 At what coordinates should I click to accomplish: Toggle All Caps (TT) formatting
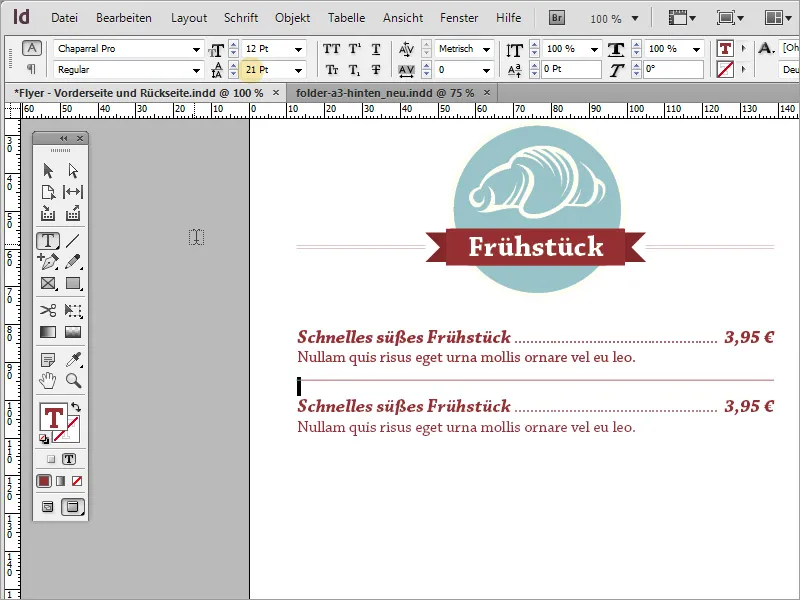pos(331,49)
